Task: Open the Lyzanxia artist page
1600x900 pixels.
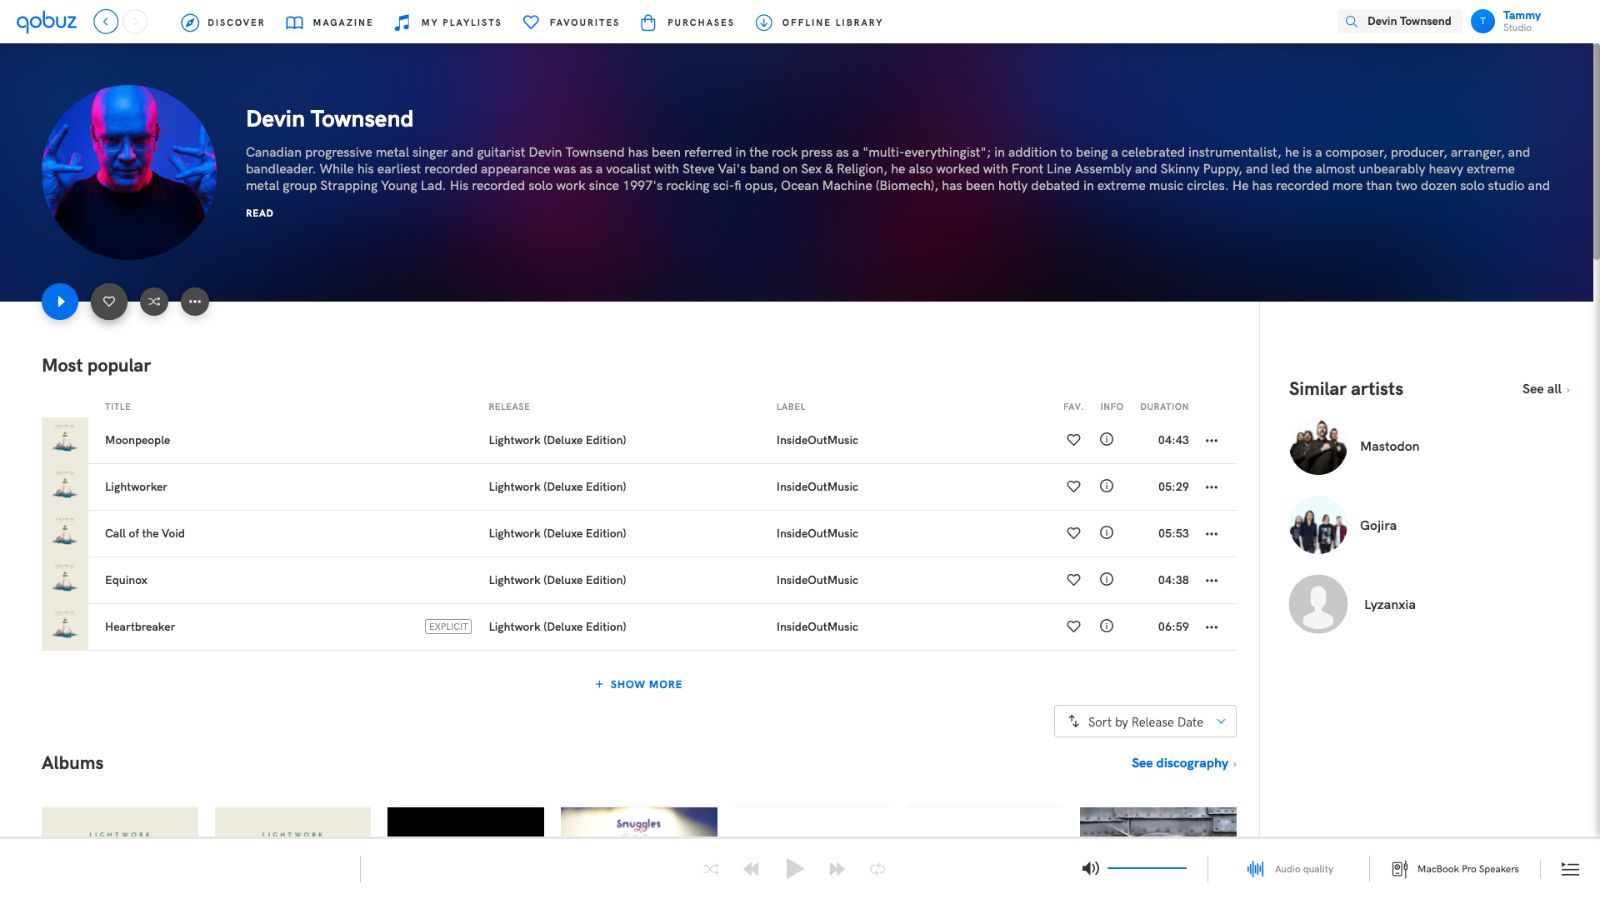Action: pyautogui.click(x=1389, y=604)
